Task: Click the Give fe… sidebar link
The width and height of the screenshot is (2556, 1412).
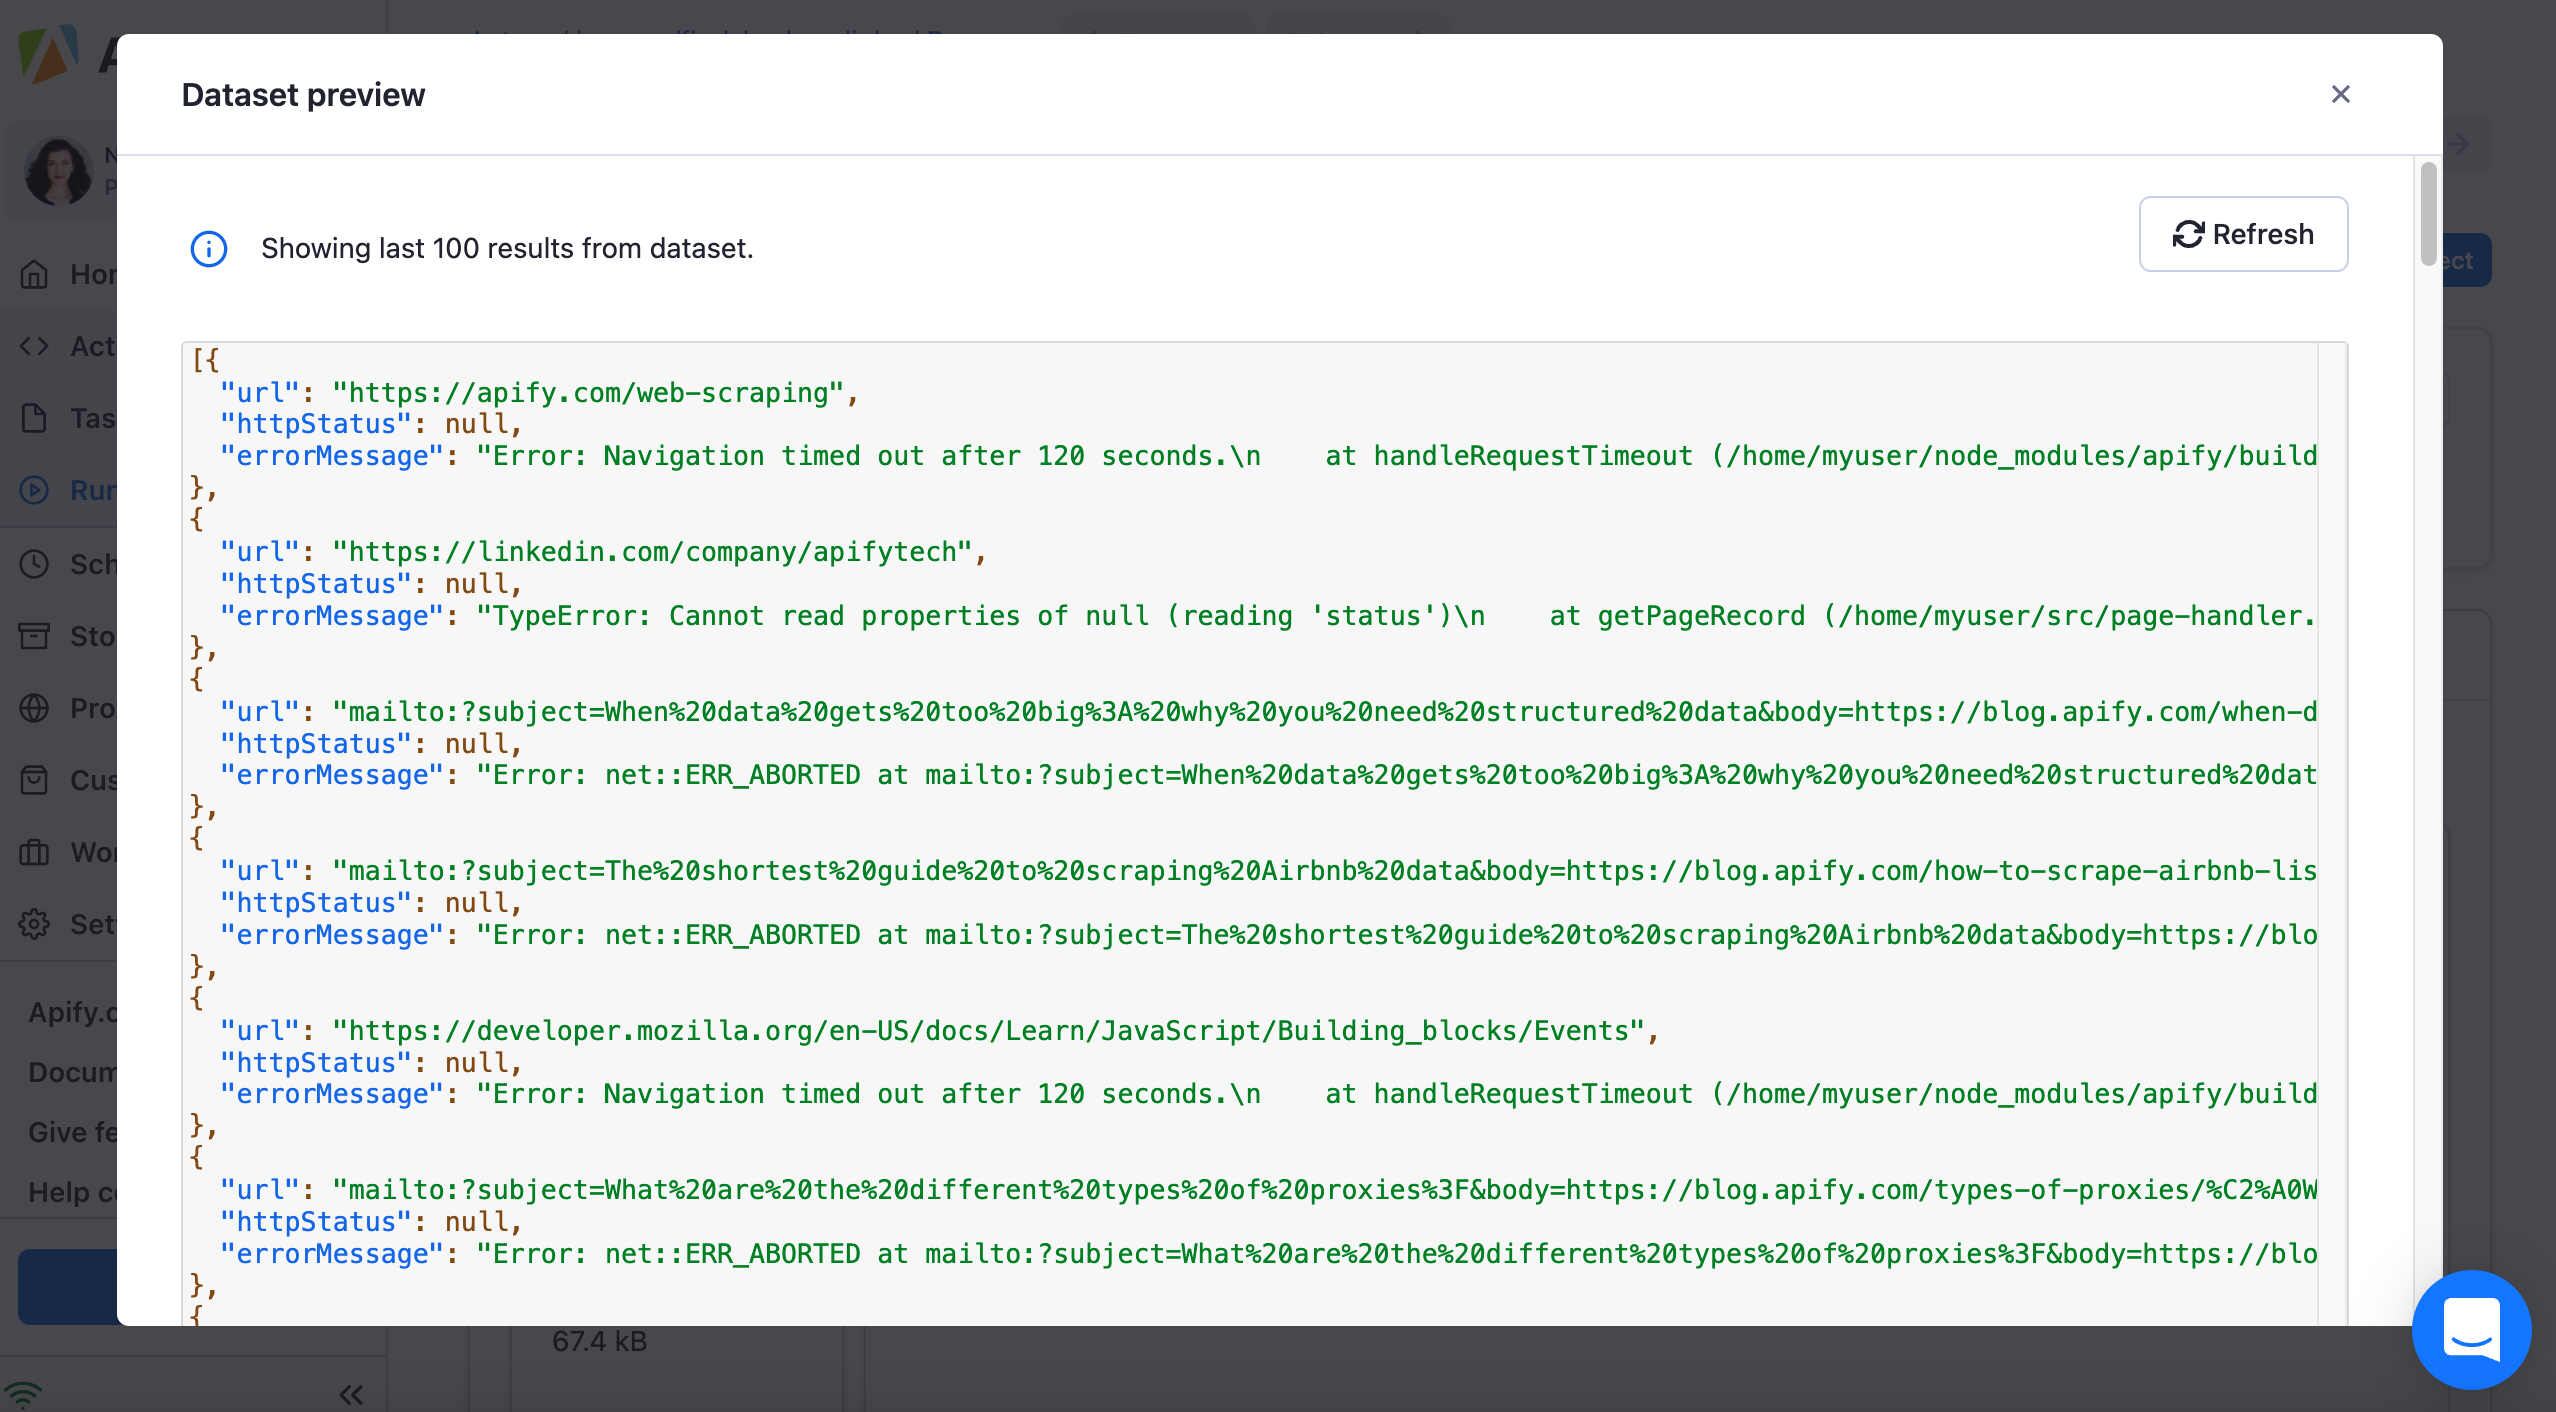Action: [72, 1132]
